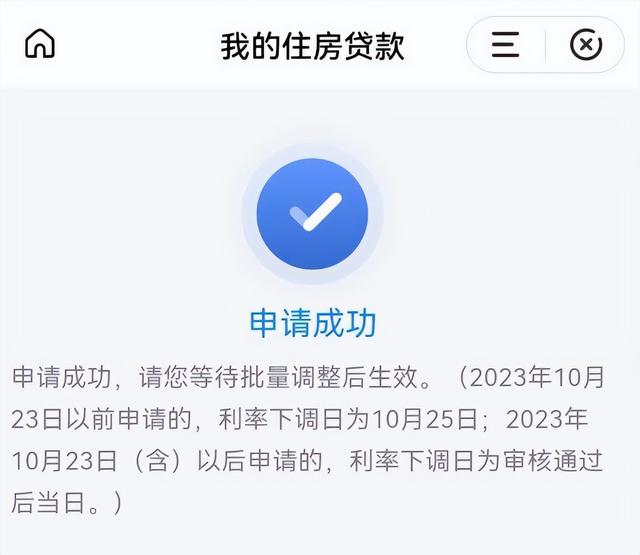This screenshot has height=555, width=640.
Task: Click the light halo ring around the checkmark
Action: click(312, 214)
